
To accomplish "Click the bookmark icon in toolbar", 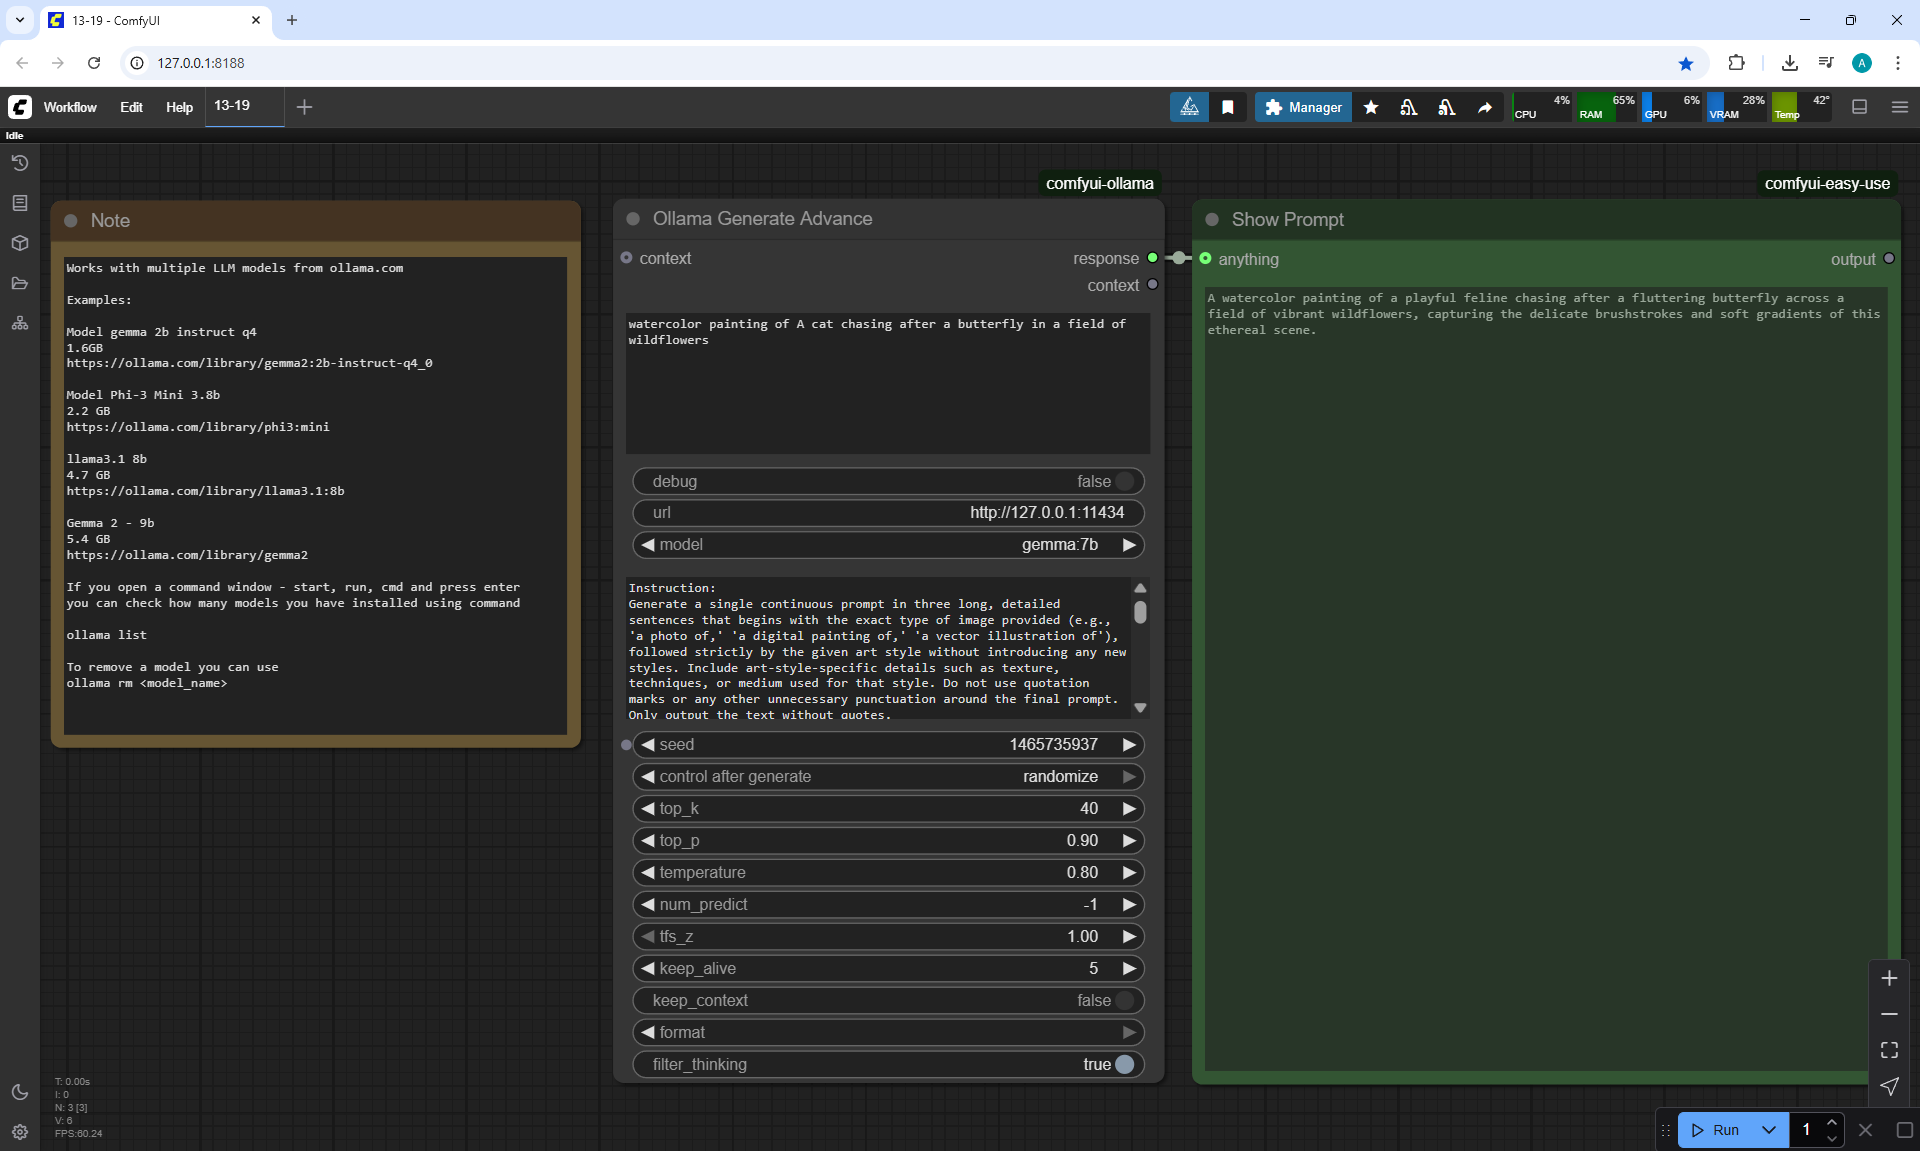I will tap(1228, 107).
